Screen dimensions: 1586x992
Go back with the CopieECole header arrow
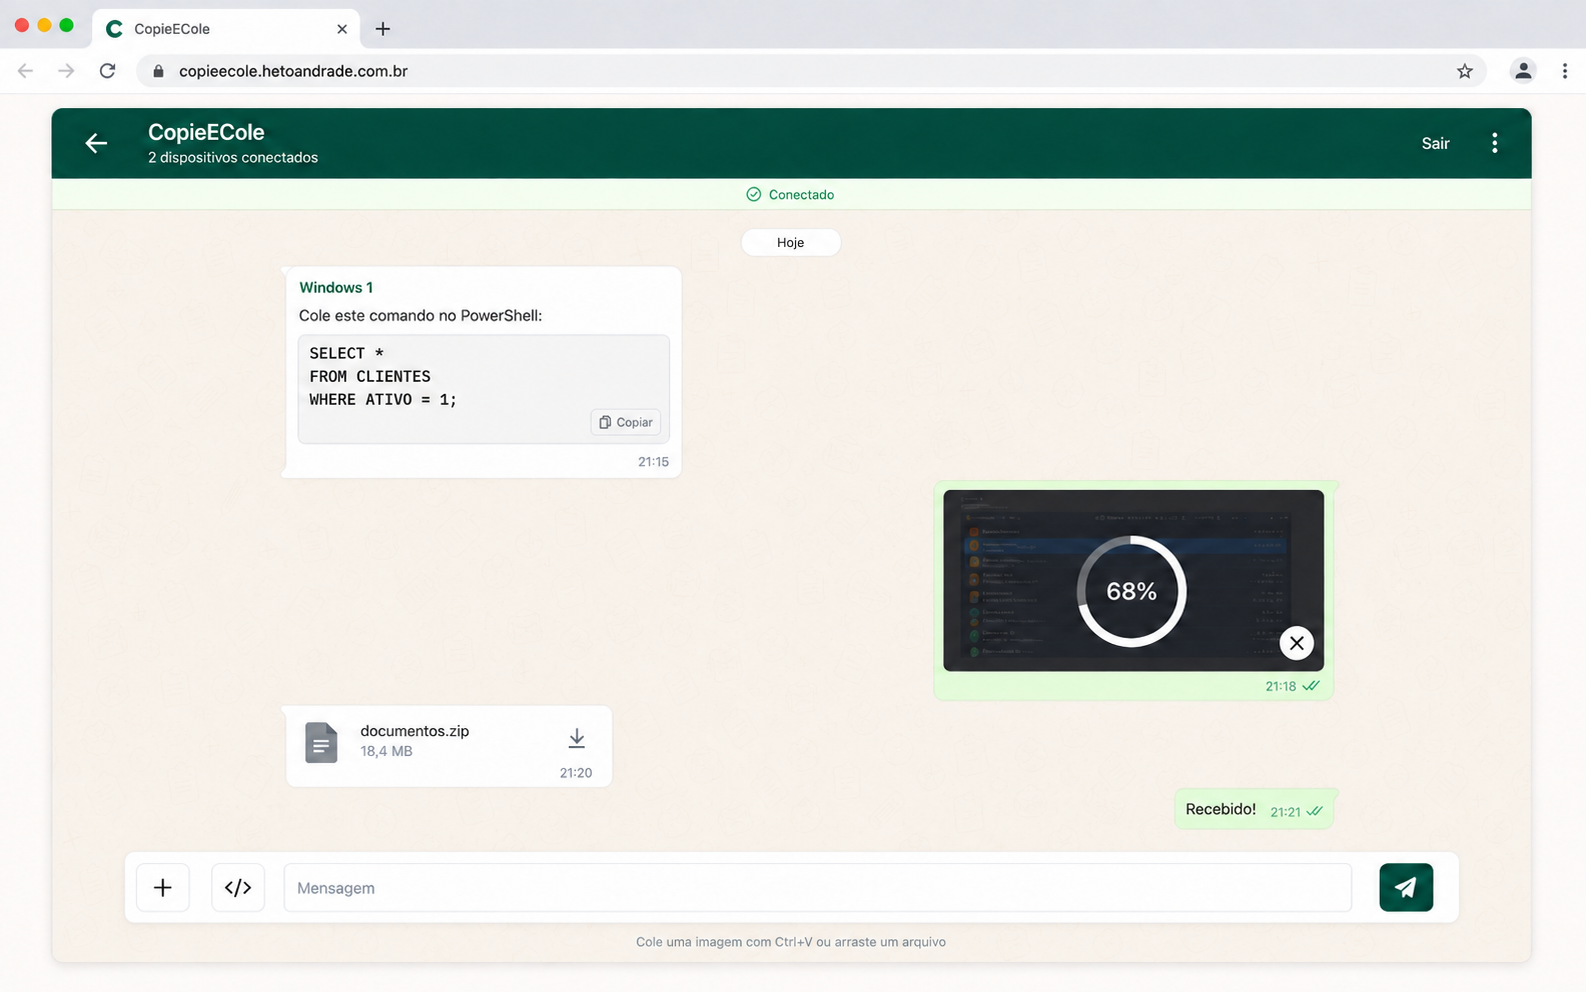[x=96, y=143]
